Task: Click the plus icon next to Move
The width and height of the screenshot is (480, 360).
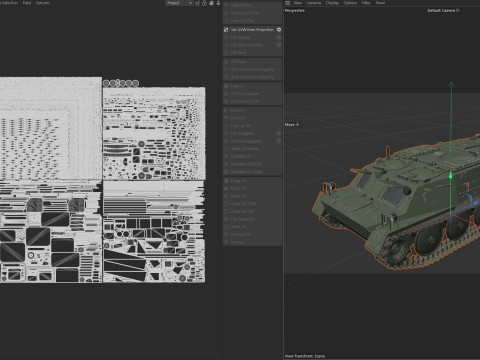Action: [x=297, y=125]
